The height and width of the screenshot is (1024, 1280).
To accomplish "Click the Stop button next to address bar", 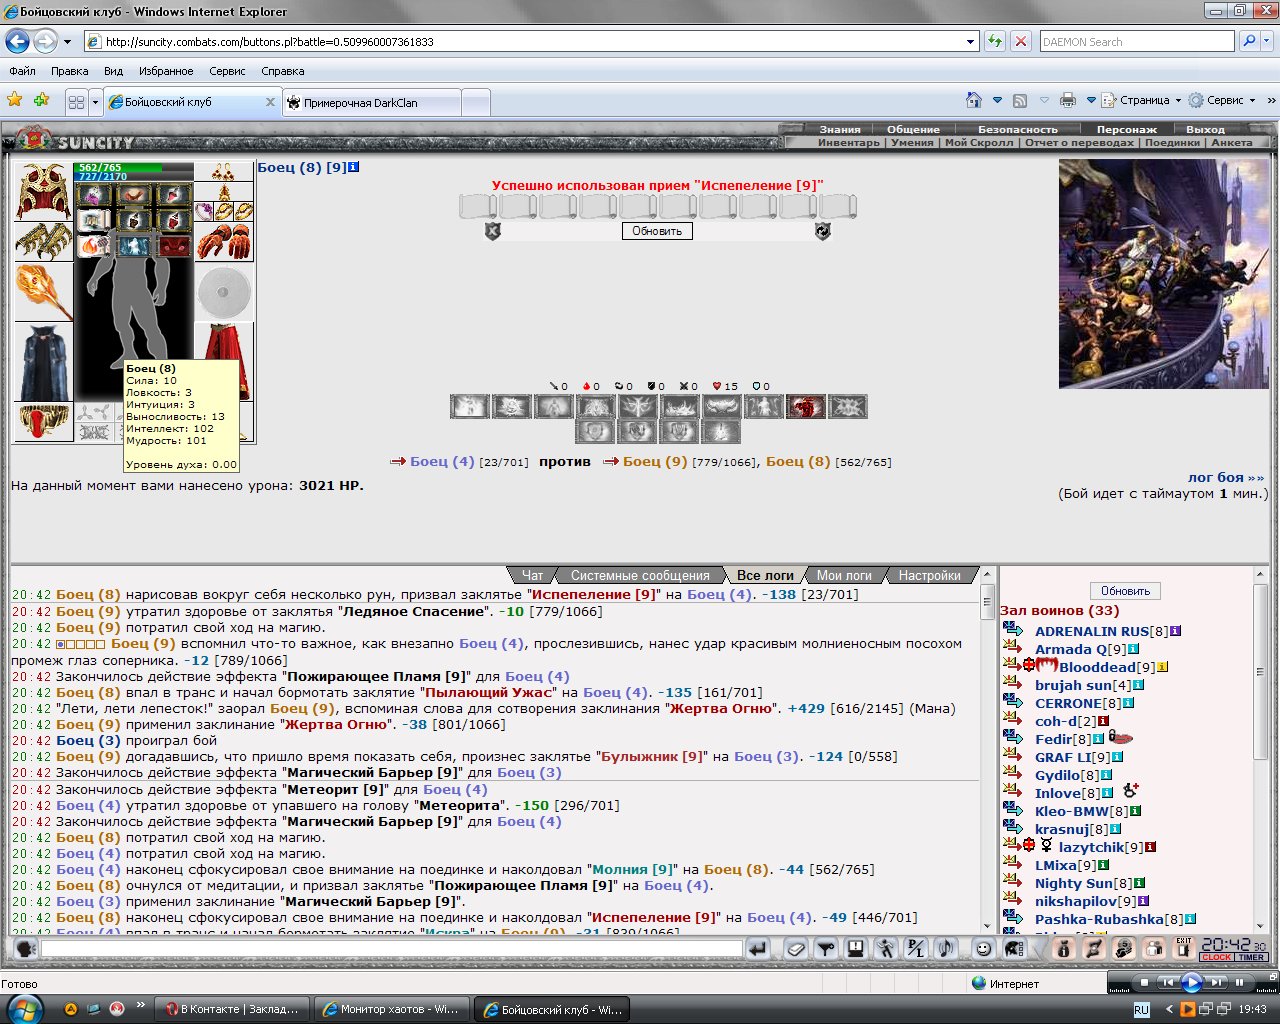I will pyautogui.click(x=1021, y=42).
